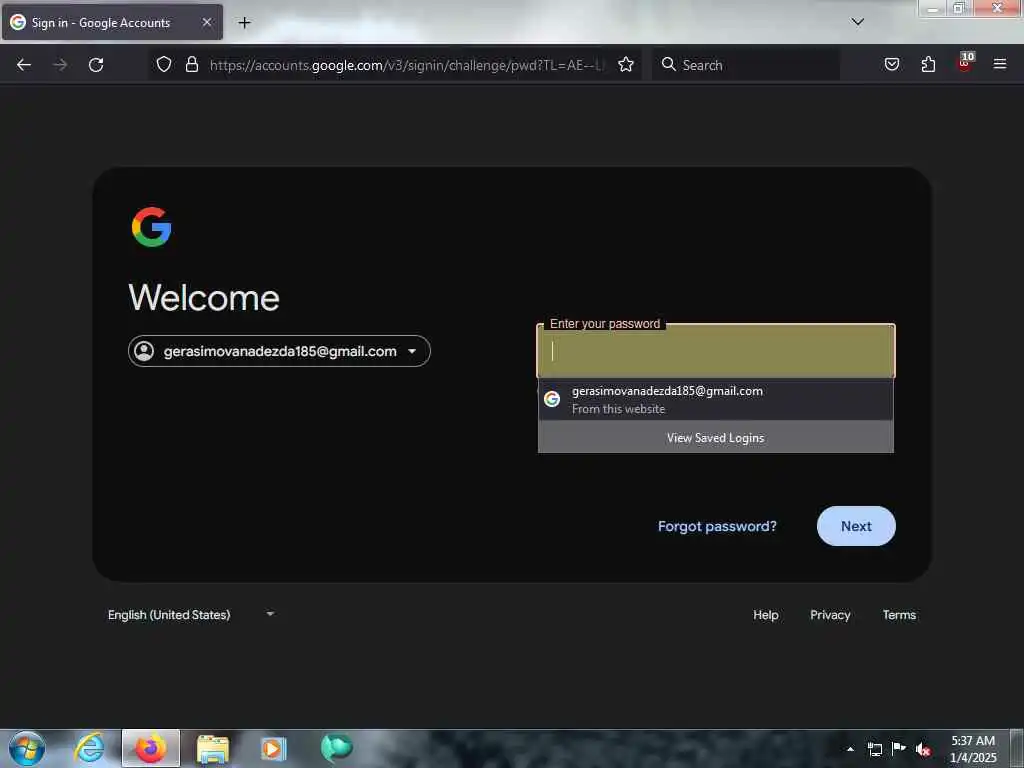The height and width of the screenshot is (768, 1024).
Task: Launch Windows Media Player from taskbar
Action: (274, 748)
